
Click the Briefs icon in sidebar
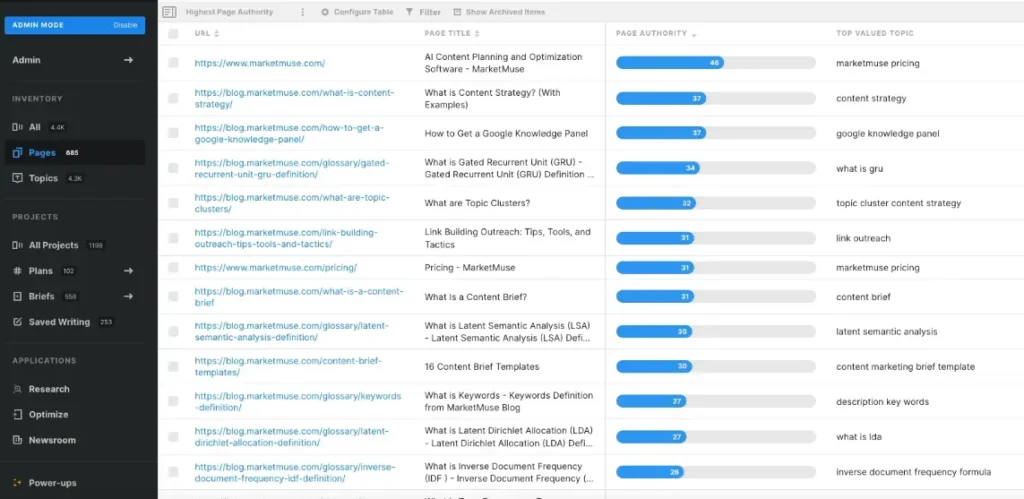click(18, 297)
